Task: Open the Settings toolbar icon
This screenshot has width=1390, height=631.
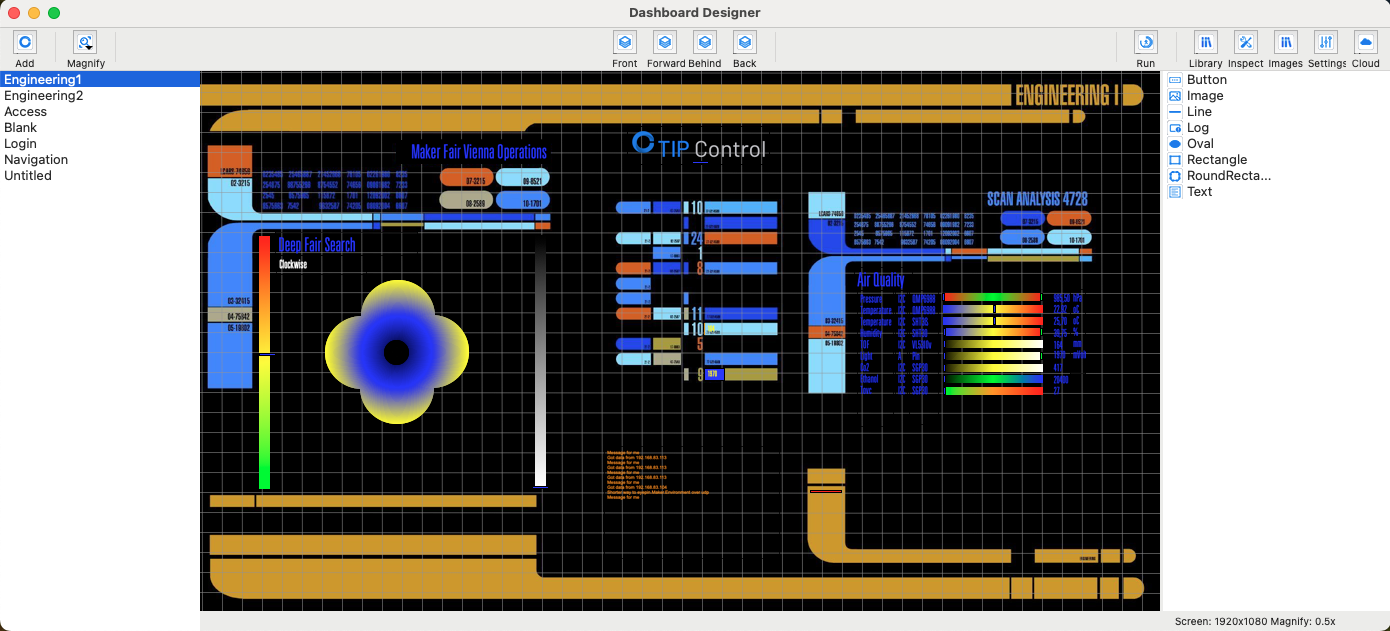Action: pyautogui.click(x=1326, y=43)
